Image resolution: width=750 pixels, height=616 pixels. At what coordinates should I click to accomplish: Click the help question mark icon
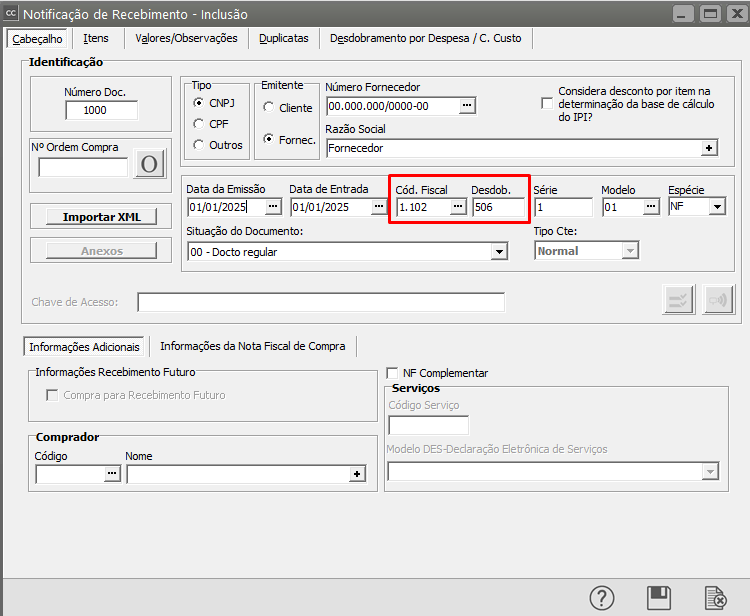601,598
